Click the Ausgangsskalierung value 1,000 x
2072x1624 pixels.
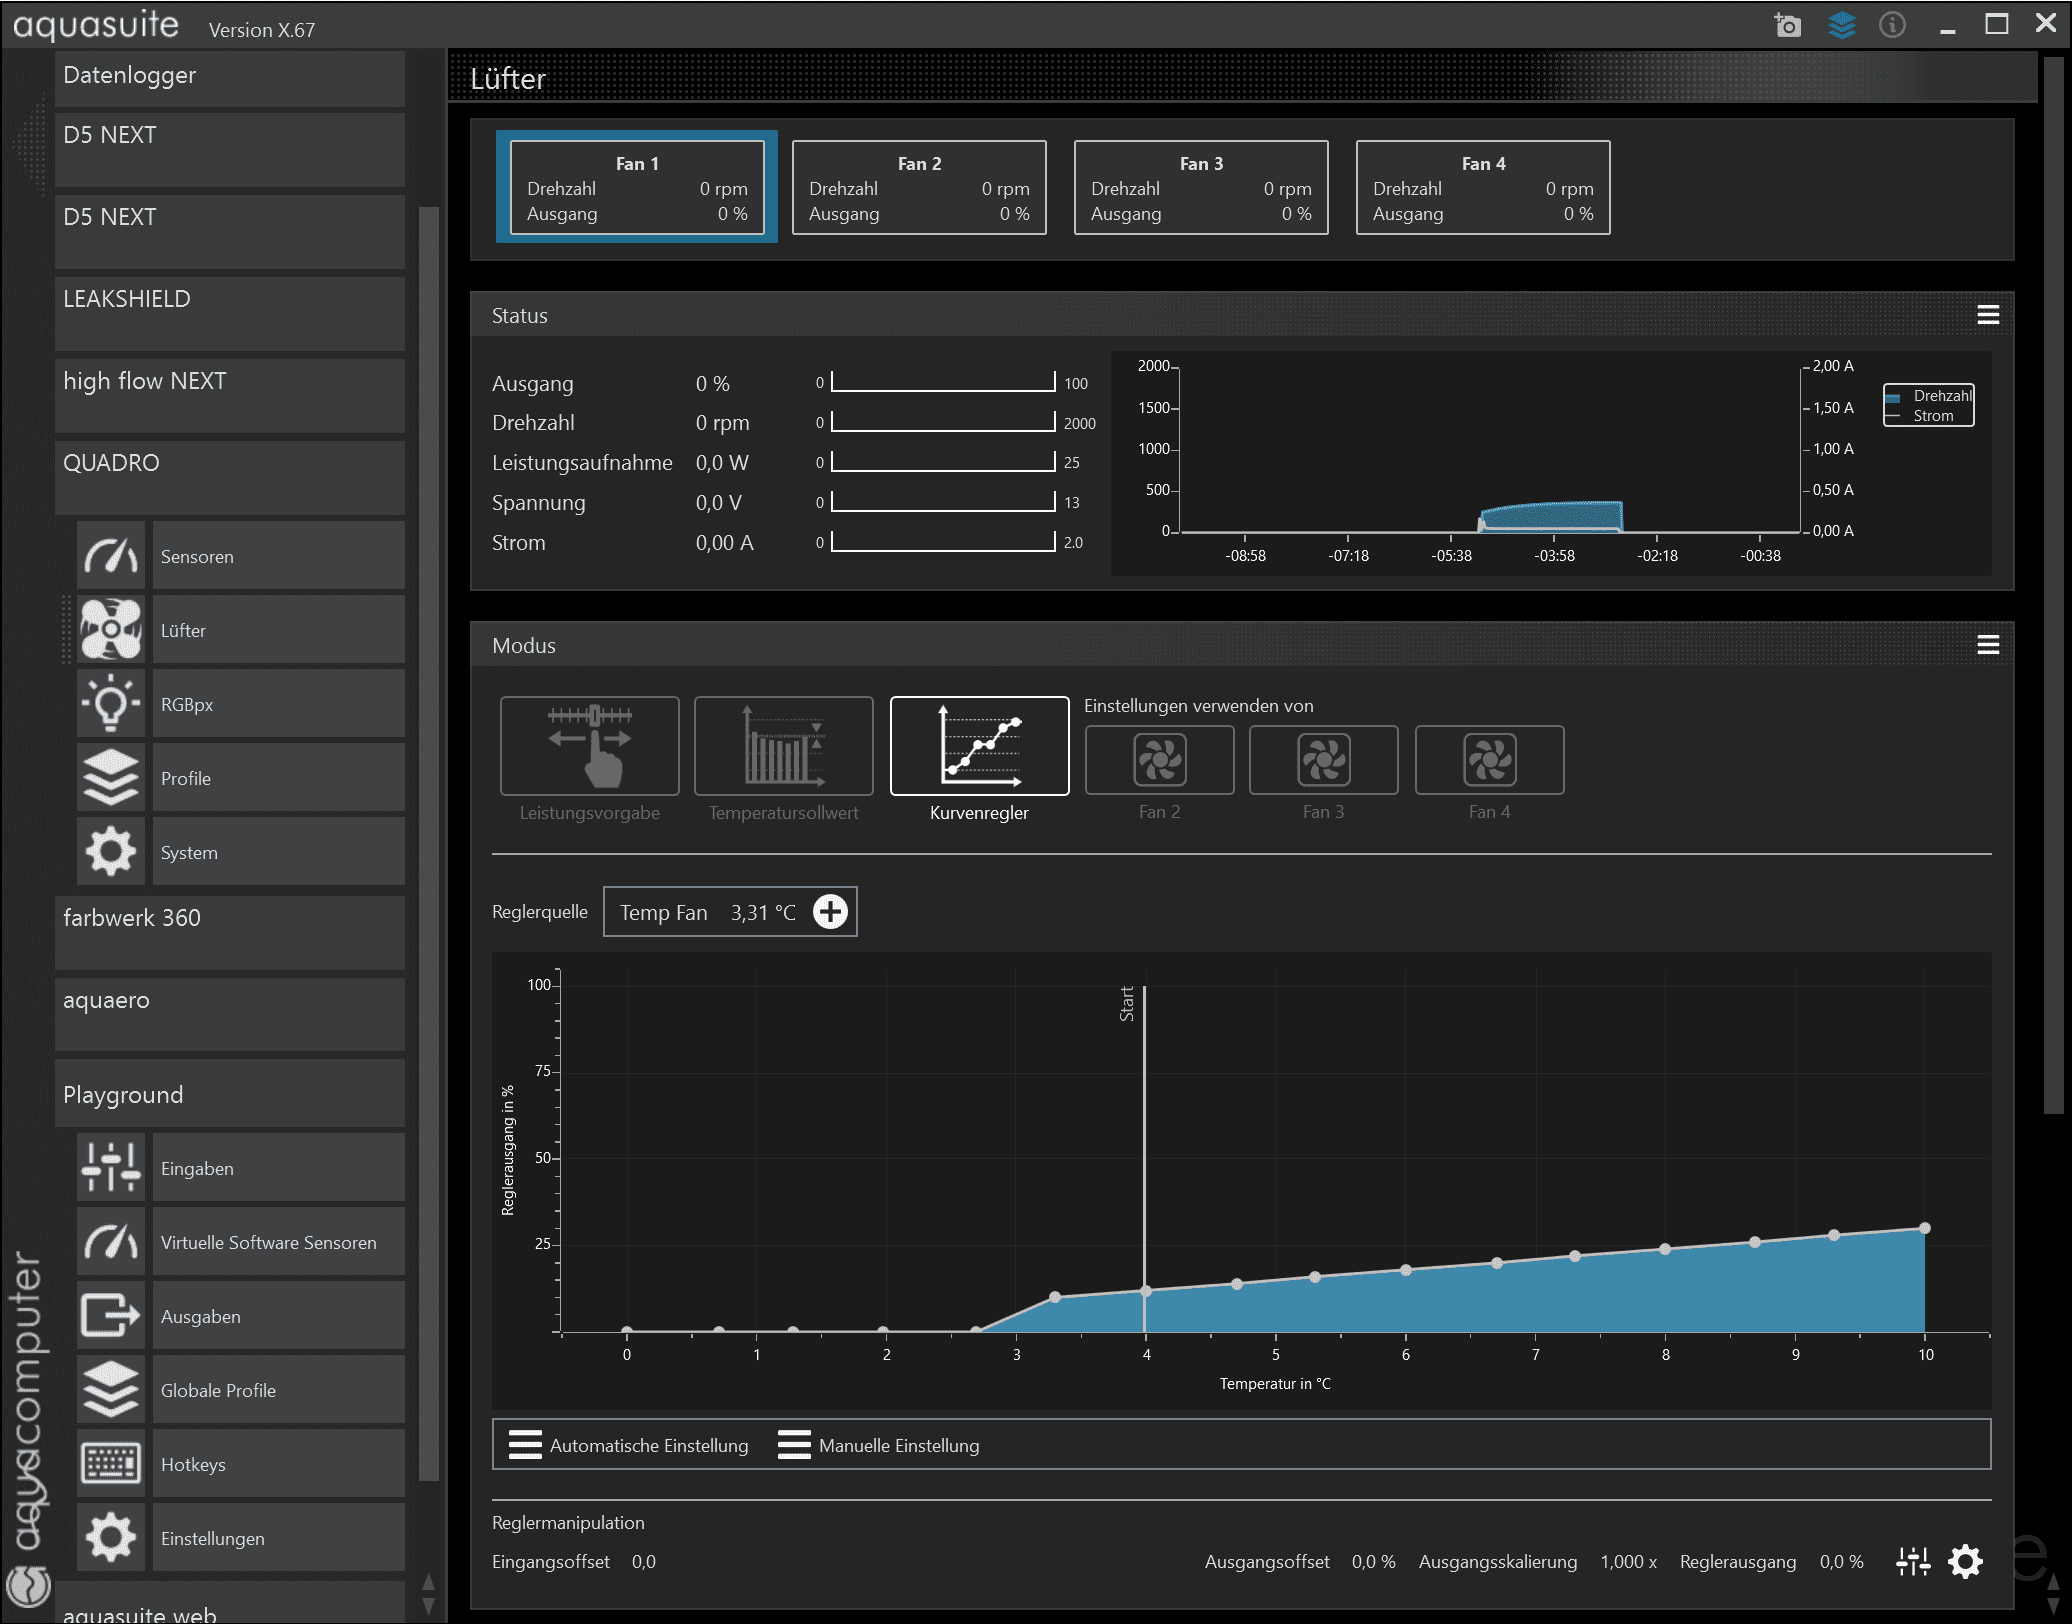coord(1628,1561)
